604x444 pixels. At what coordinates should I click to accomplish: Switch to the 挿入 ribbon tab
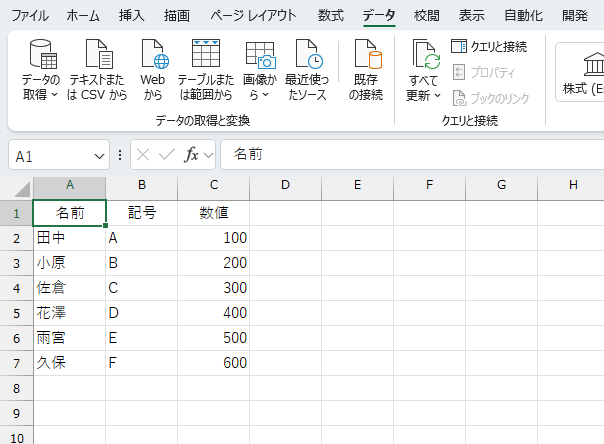click(x=131, y=15)
